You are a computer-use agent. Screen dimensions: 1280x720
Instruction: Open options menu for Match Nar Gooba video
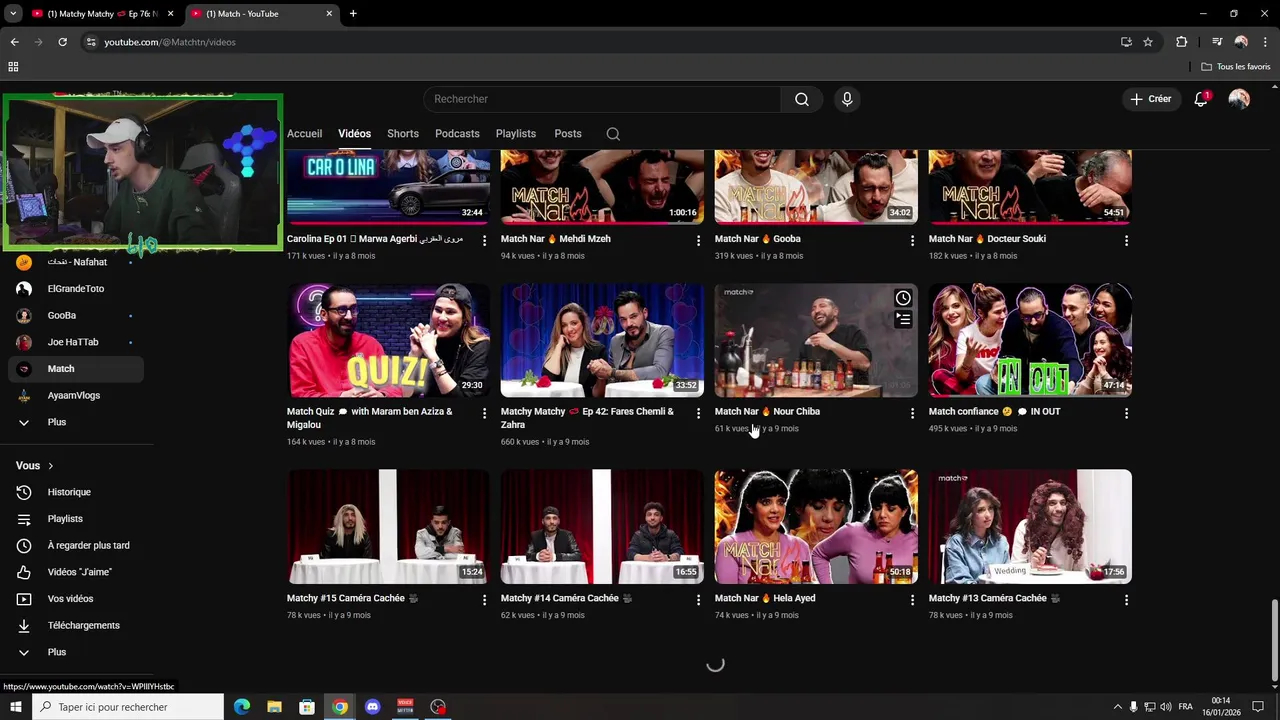tap(912, 241)
